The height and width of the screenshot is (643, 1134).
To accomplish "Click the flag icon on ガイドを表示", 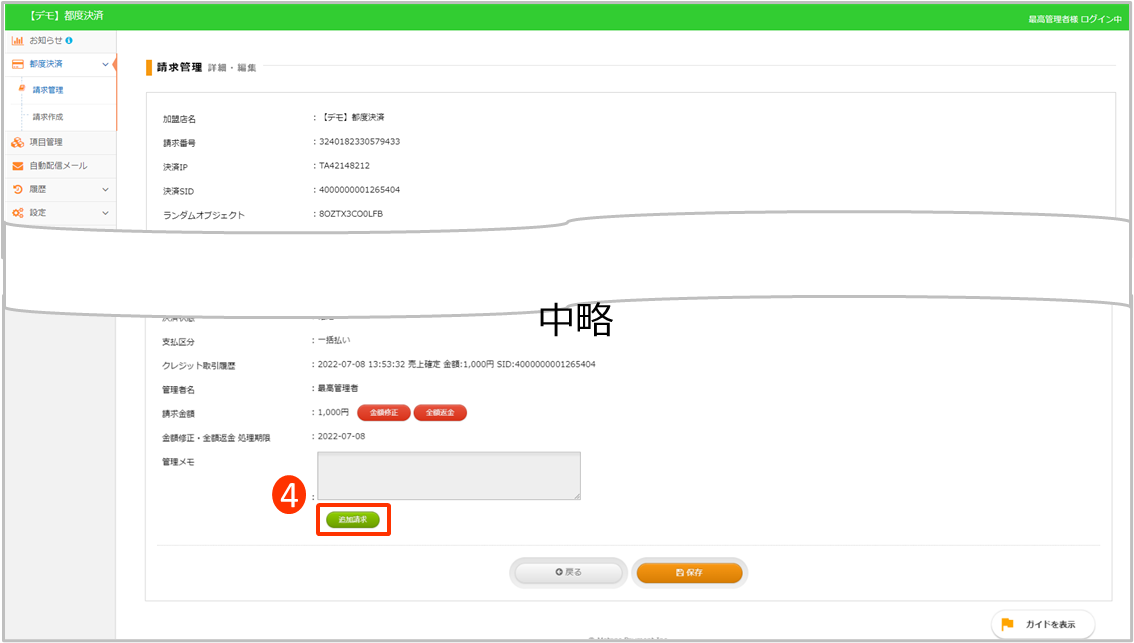I will 1007,624.
